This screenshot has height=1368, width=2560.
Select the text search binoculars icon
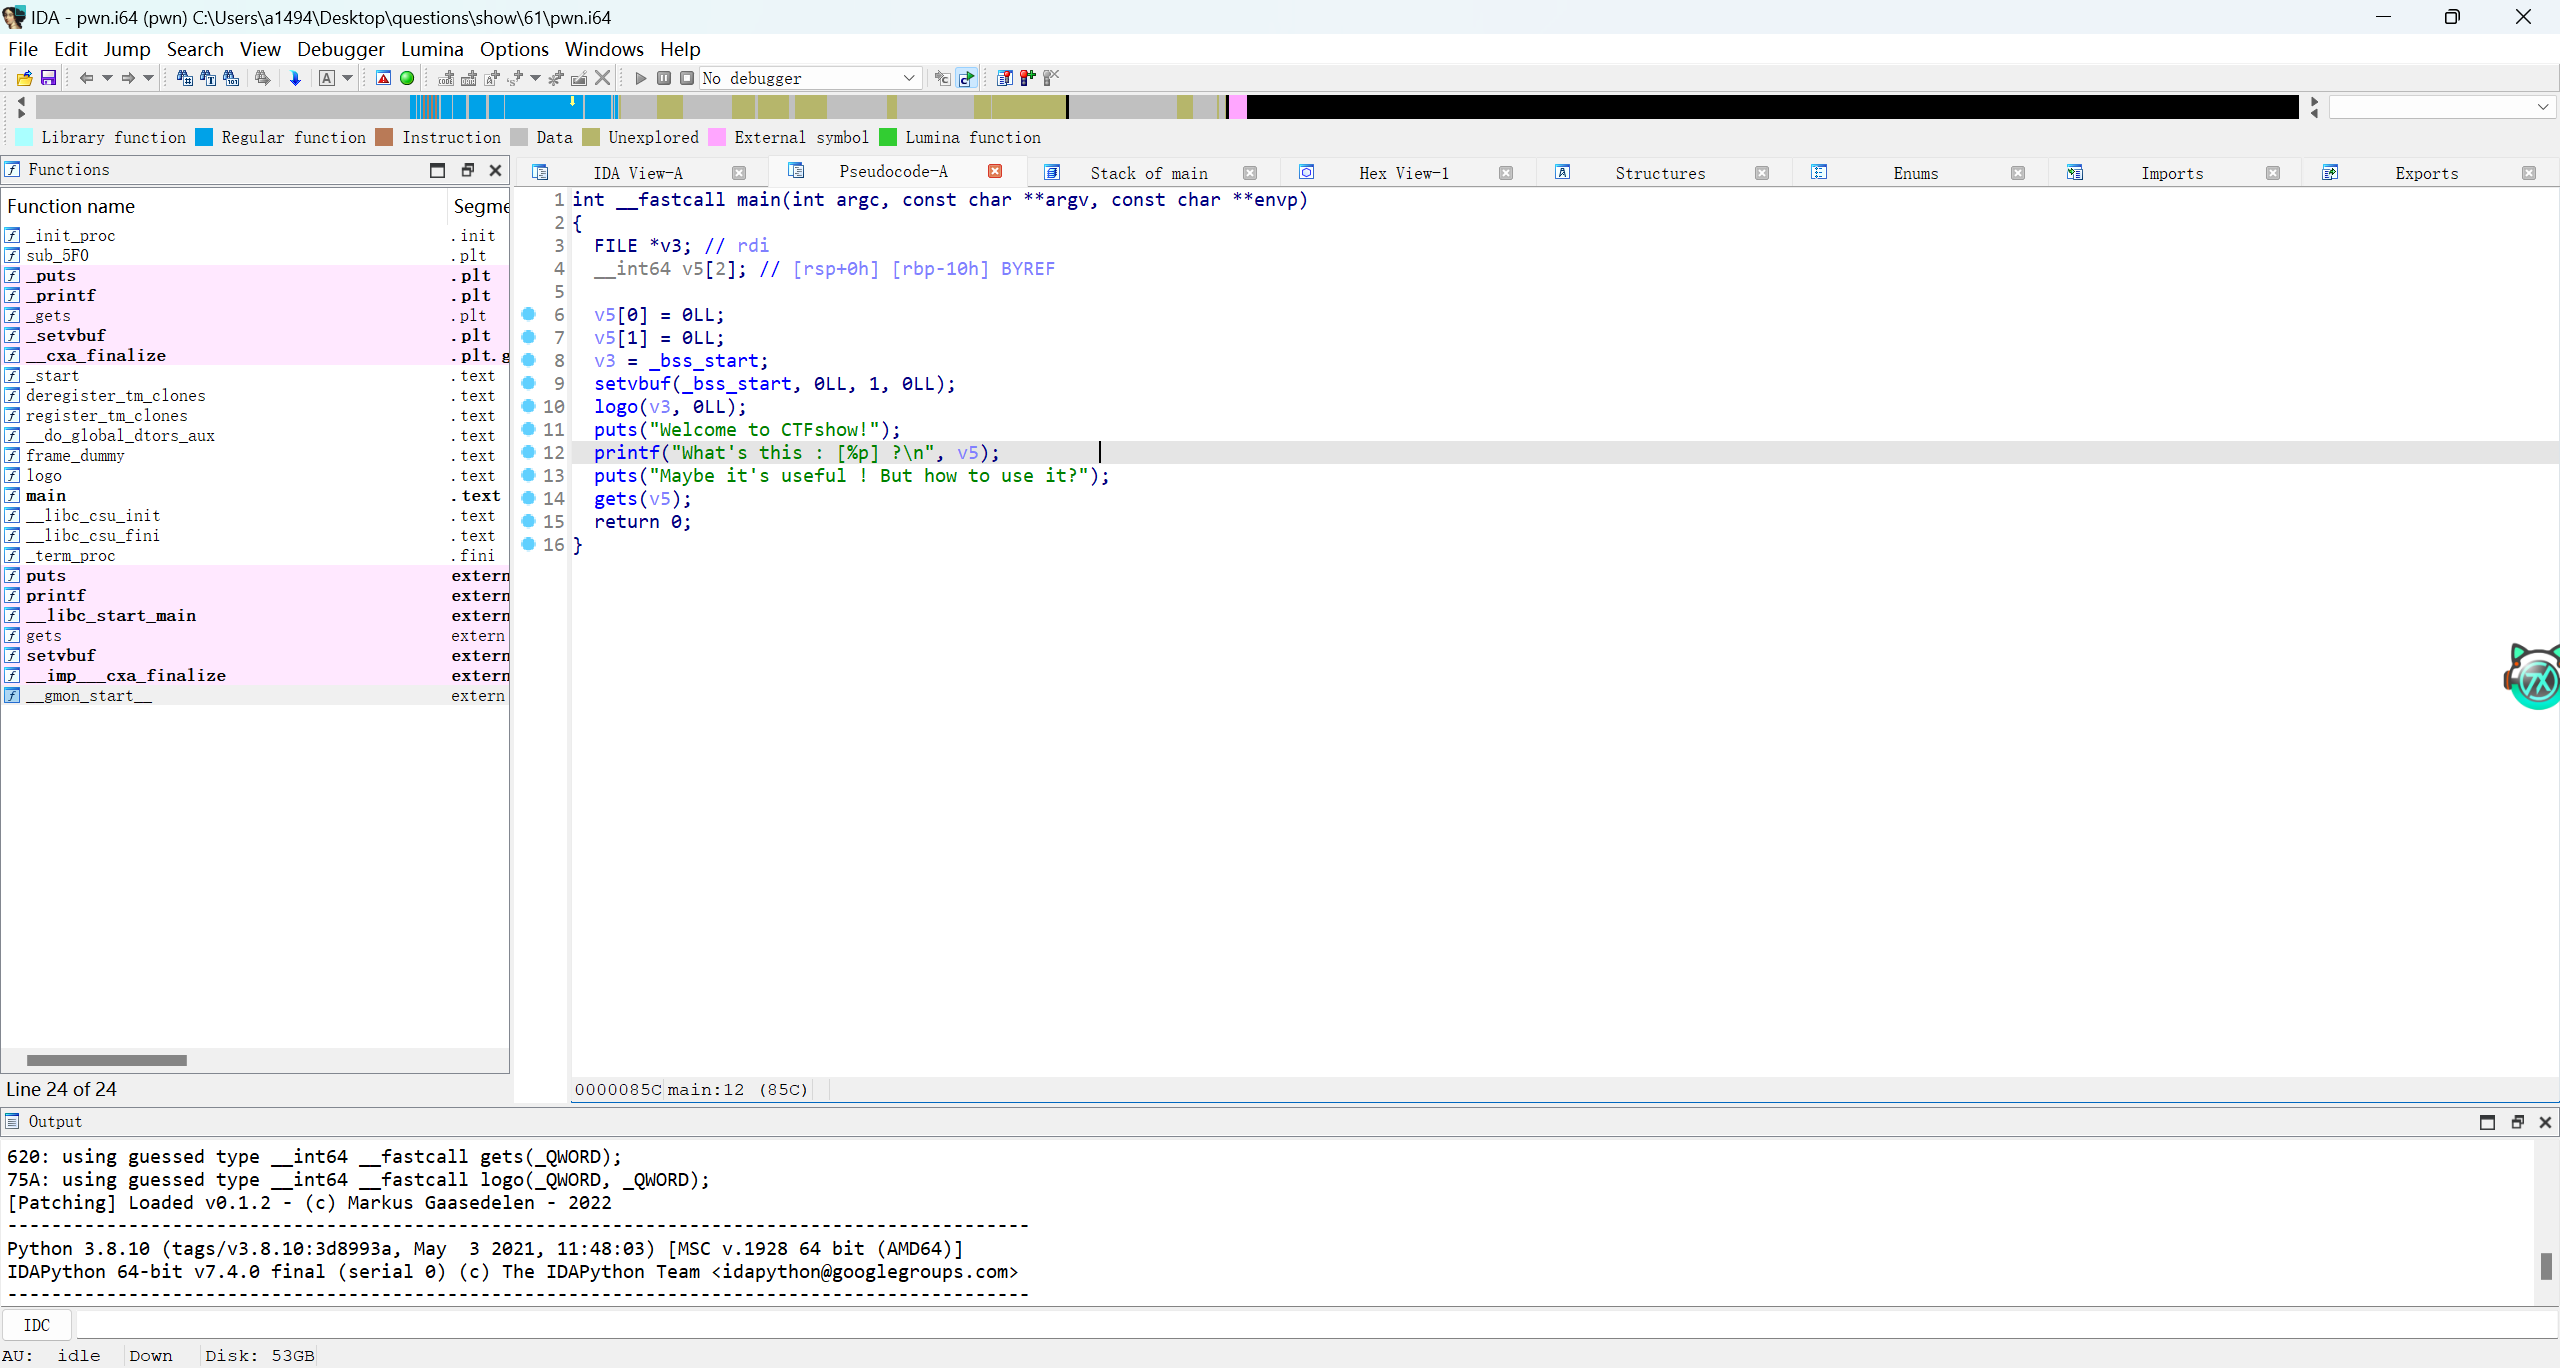click(206, 77)
